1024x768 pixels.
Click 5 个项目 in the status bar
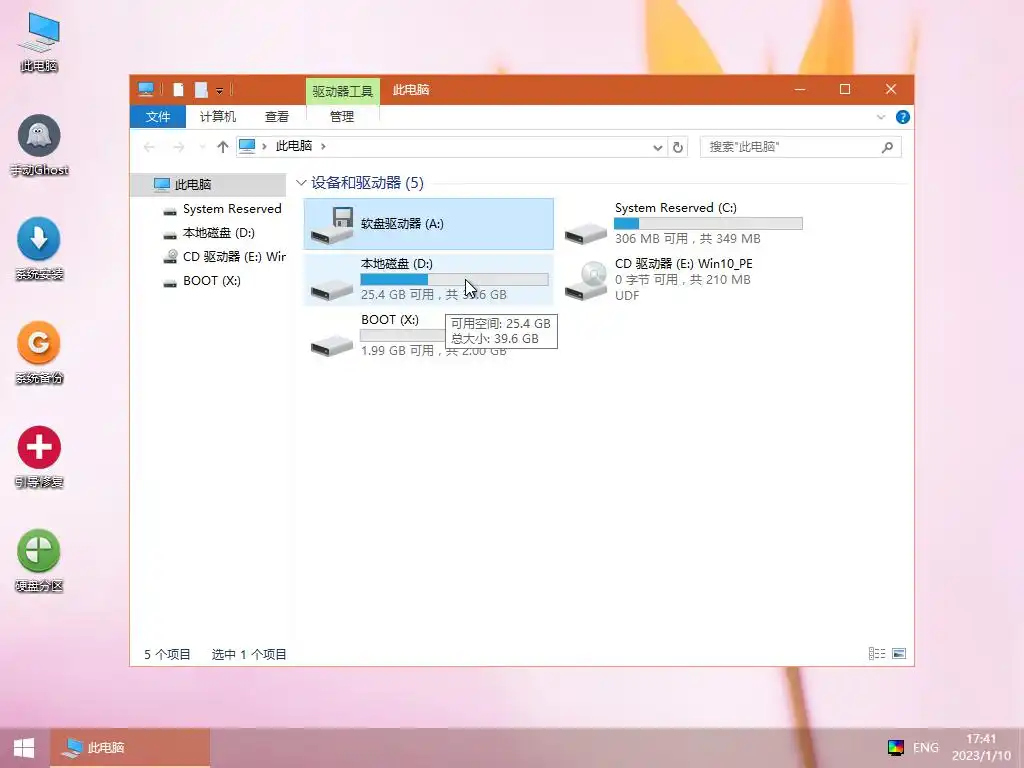167,654
